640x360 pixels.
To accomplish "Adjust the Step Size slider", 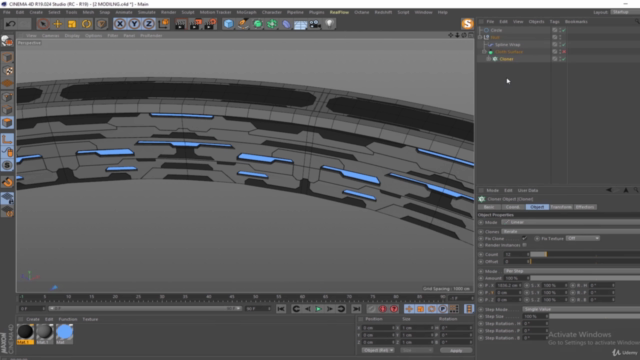I will coord(594,316).
